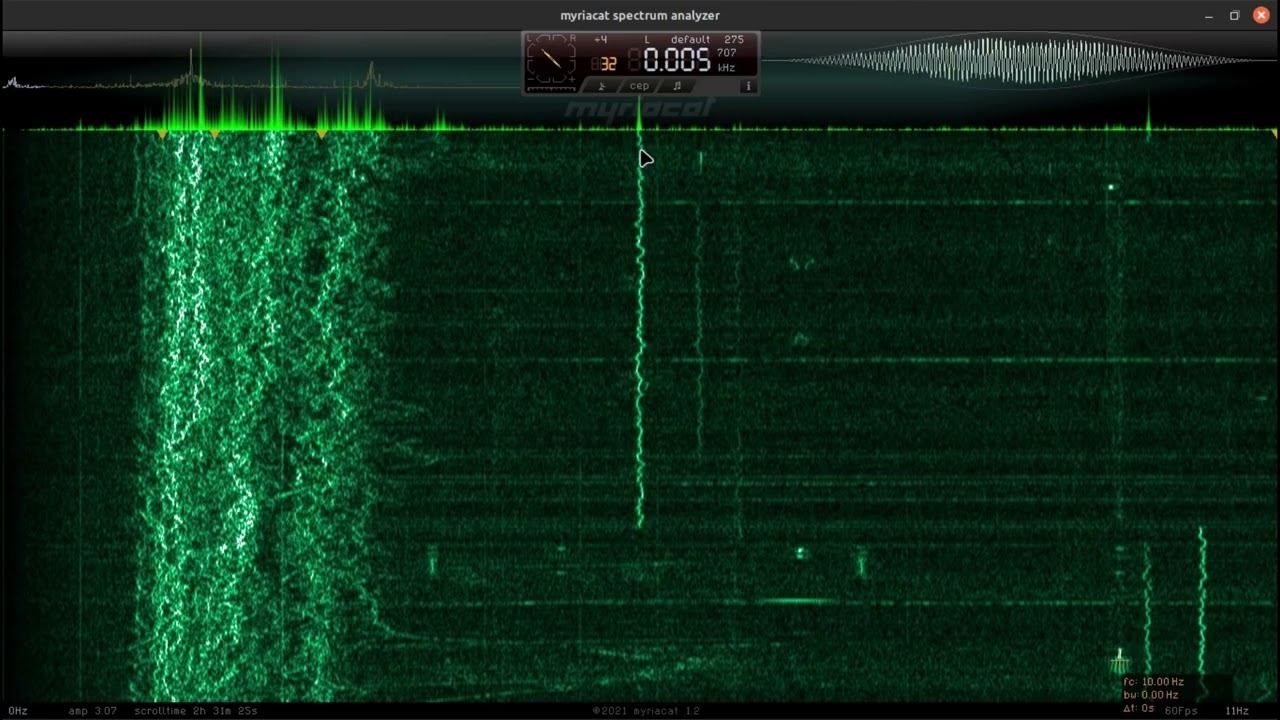Click the second orange peak marker triangle
Screen dimensions: 1280x720
tap(215, 134)
